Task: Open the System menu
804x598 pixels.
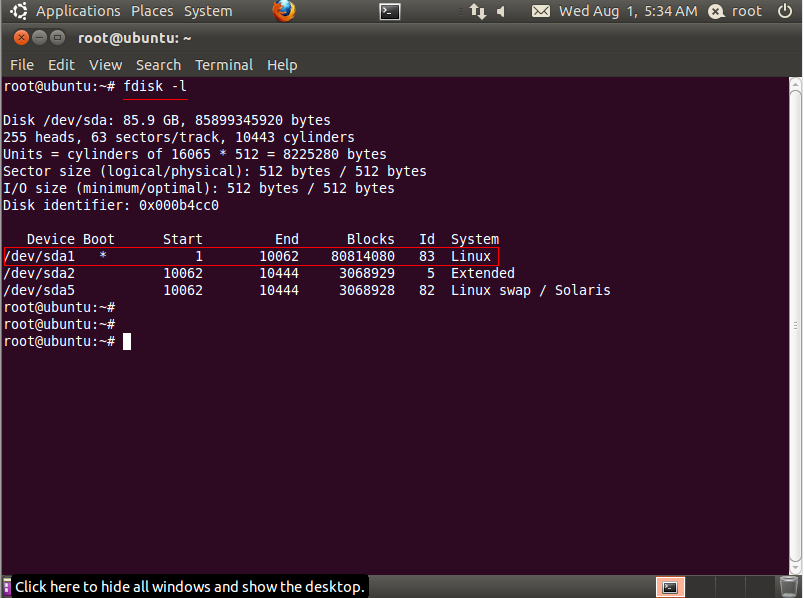Action: (208, 11)
